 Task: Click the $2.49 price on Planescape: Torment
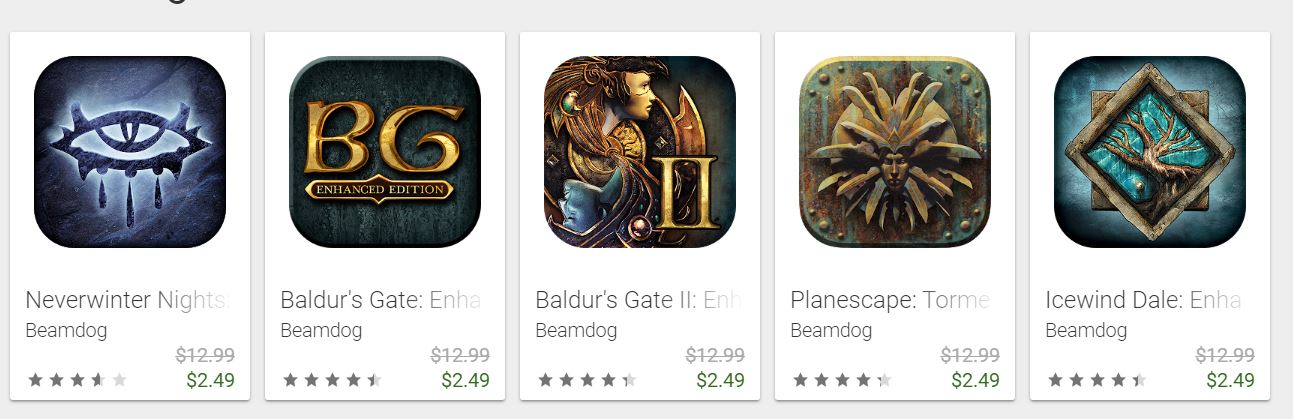point(976,380)
